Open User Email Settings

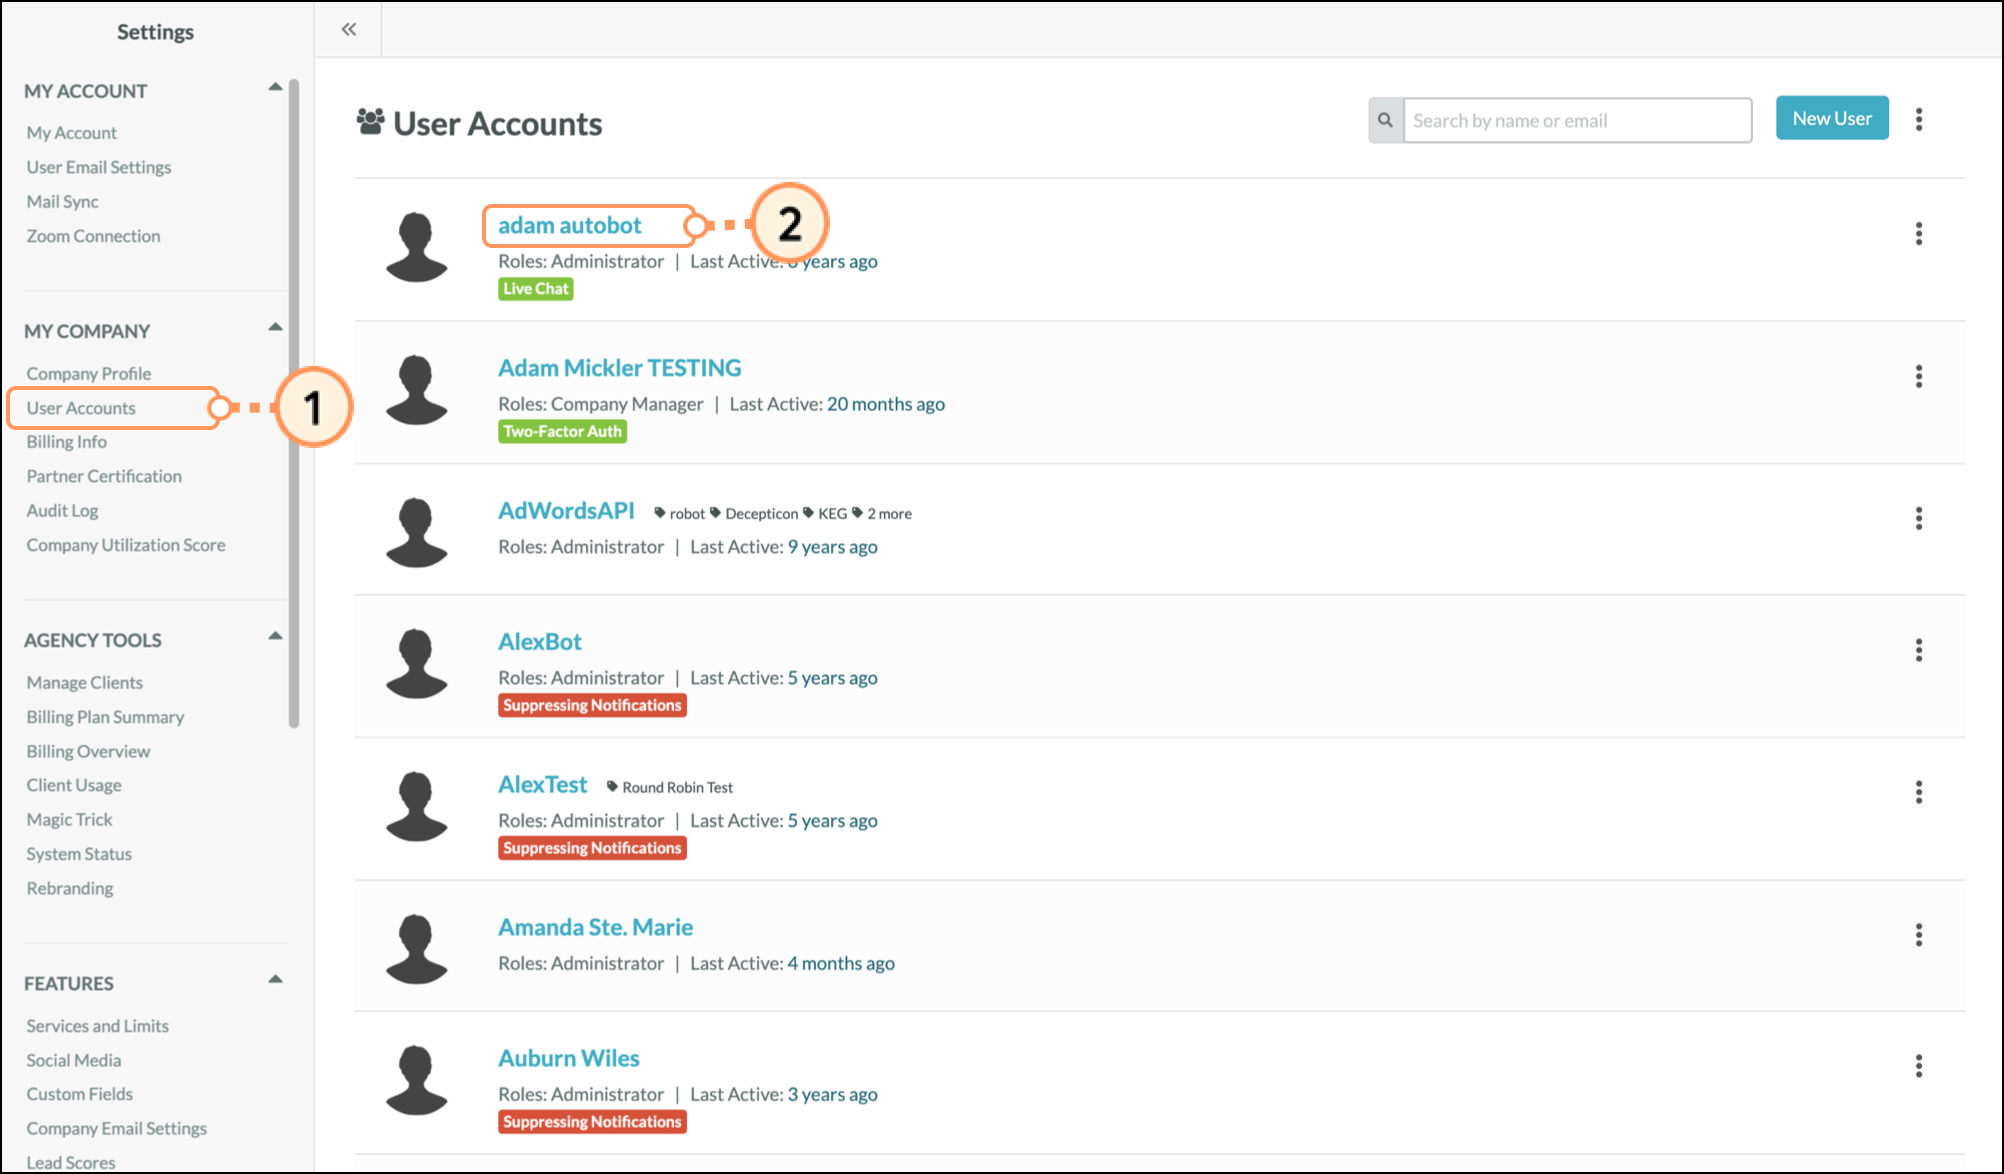(99, 167)
